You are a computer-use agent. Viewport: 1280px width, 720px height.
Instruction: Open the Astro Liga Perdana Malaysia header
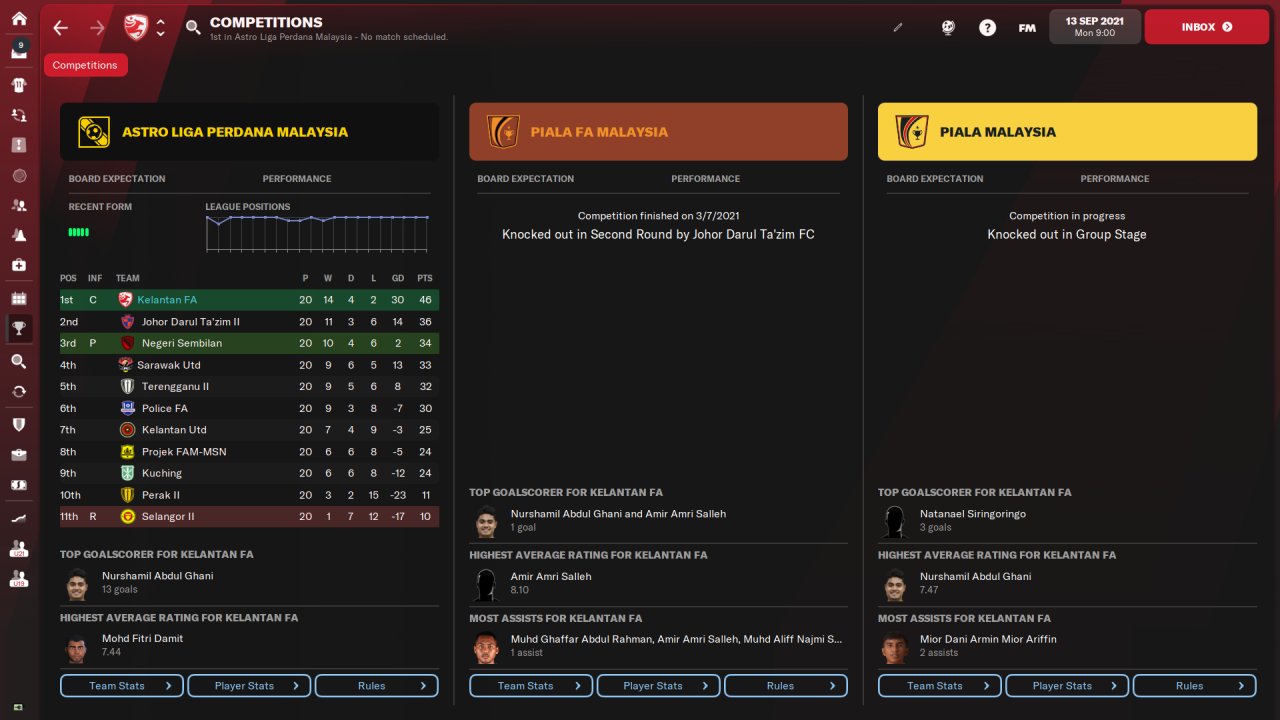click(x=249, y=132)
